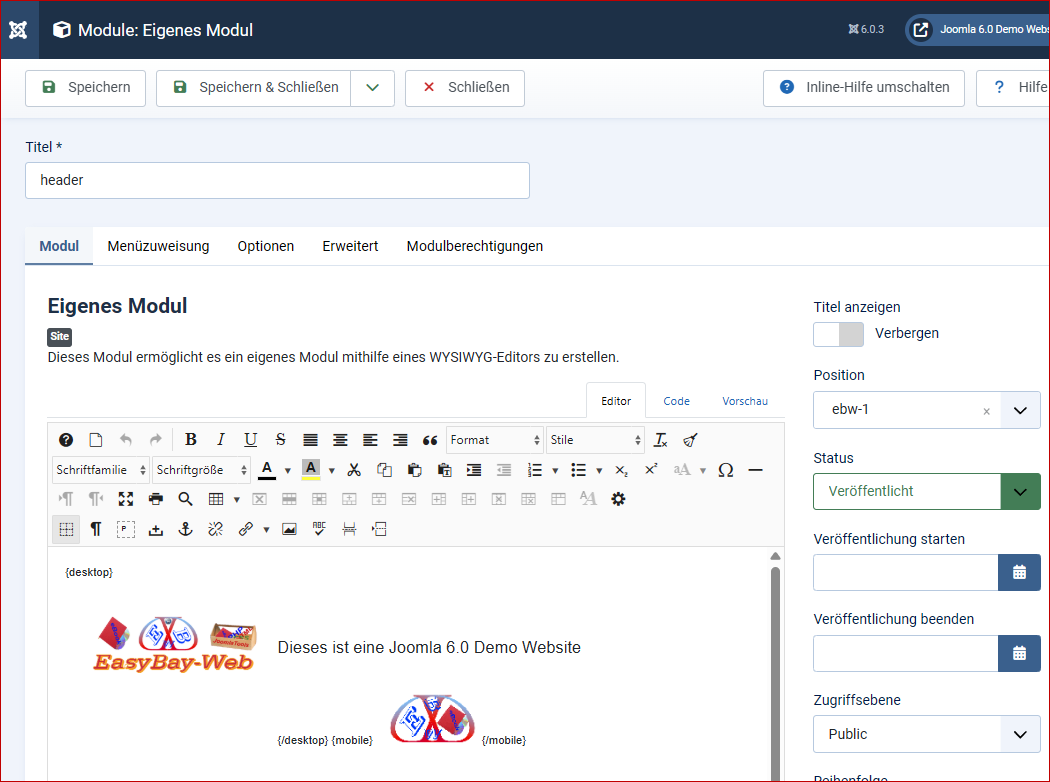Open the Zugriffsebene dropdown
Image resolution: width=1050 pixels, height=782 pixels.
[x=1021, y=734]
